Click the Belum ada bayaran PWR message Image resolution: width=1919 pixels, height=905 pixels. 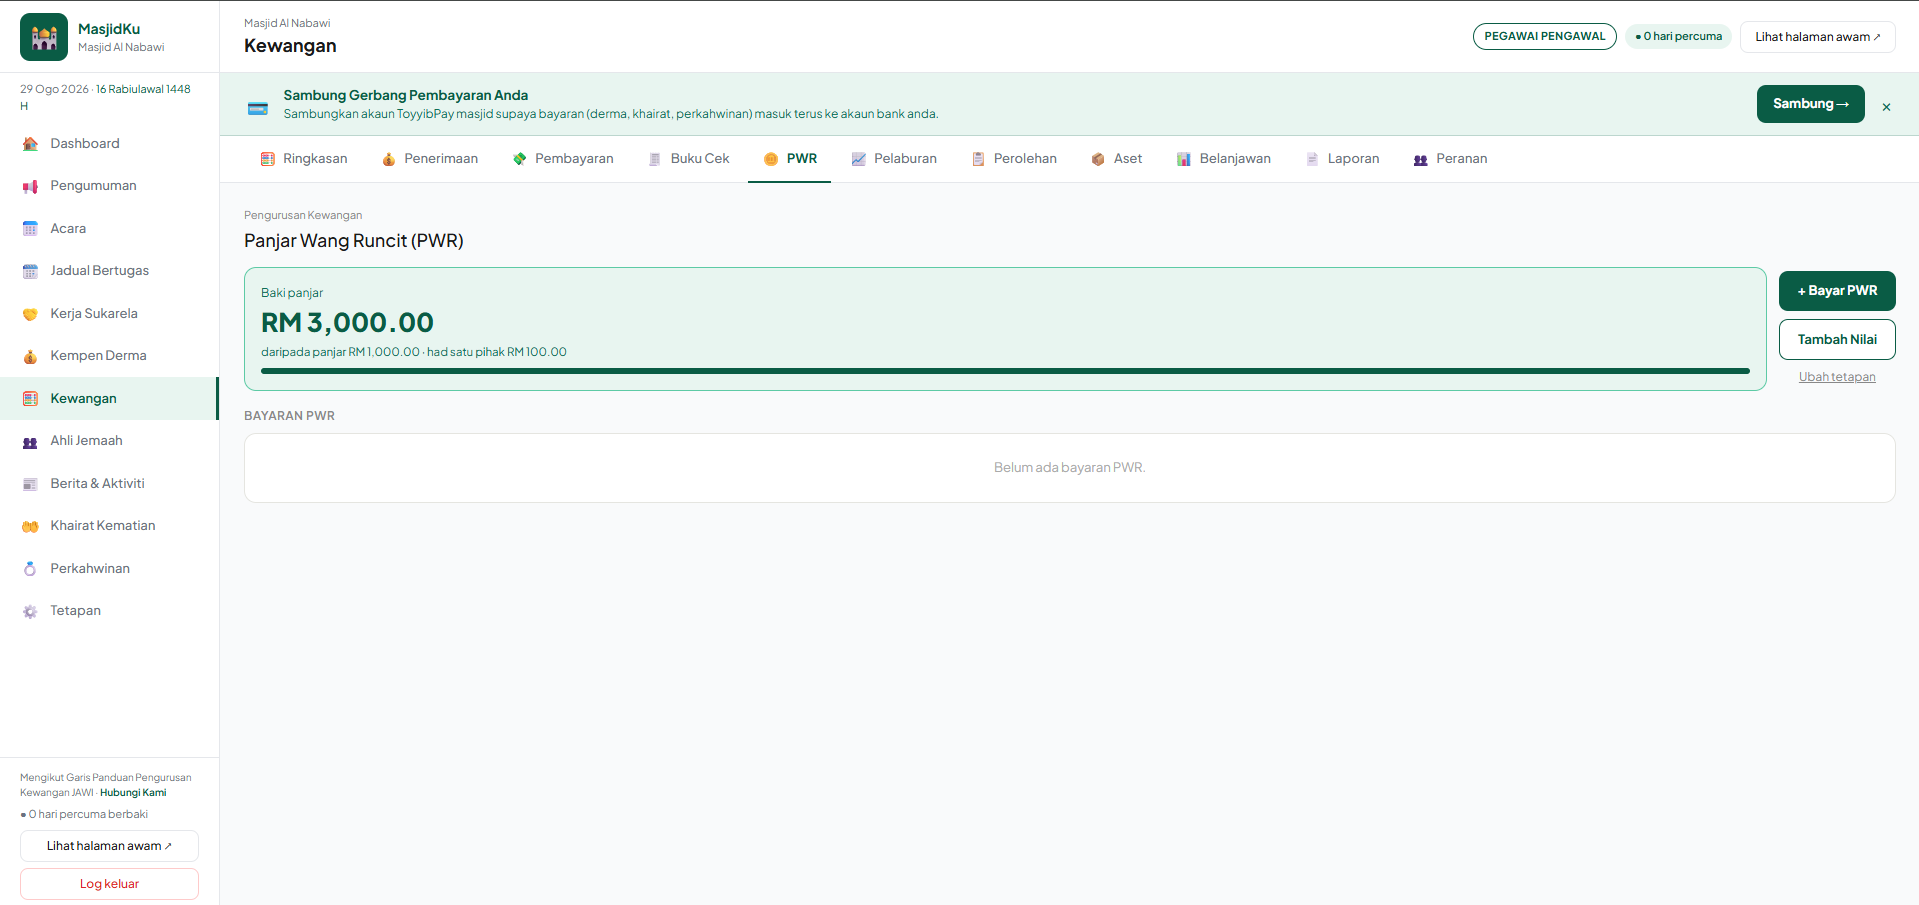pyautogui.click(x=1069, y=468)
